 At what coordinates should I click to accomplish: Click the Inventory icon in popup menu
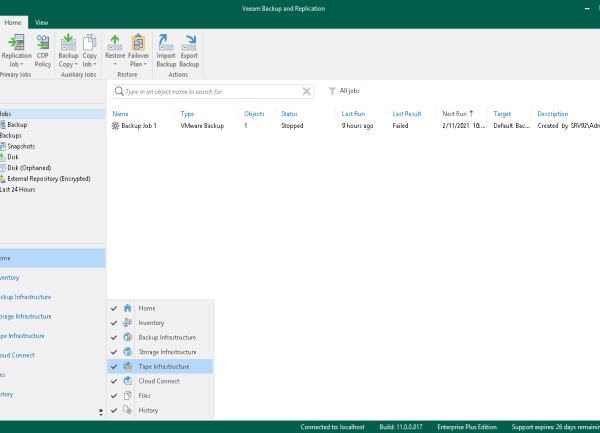pyautogui.click(x=128, y=322)
